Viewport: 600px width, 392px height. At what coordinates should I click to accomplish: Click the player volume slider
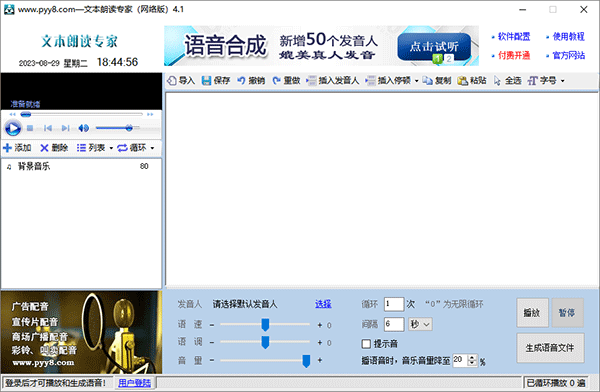(x=117, y=128)
